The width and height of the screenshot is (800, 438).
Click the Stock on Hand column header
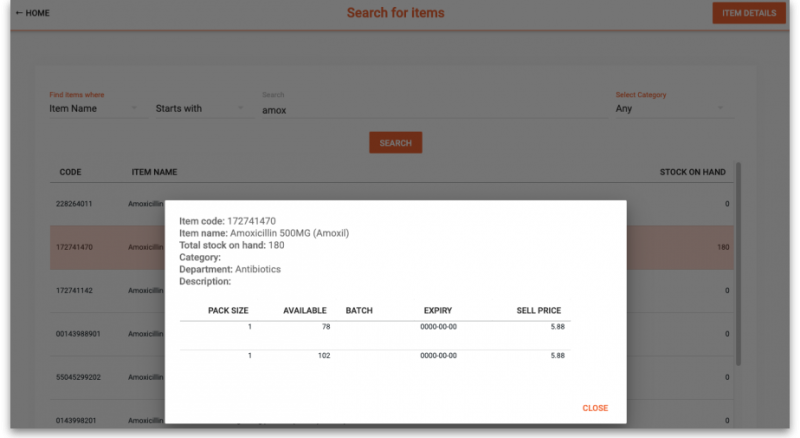tap(692, 172)
